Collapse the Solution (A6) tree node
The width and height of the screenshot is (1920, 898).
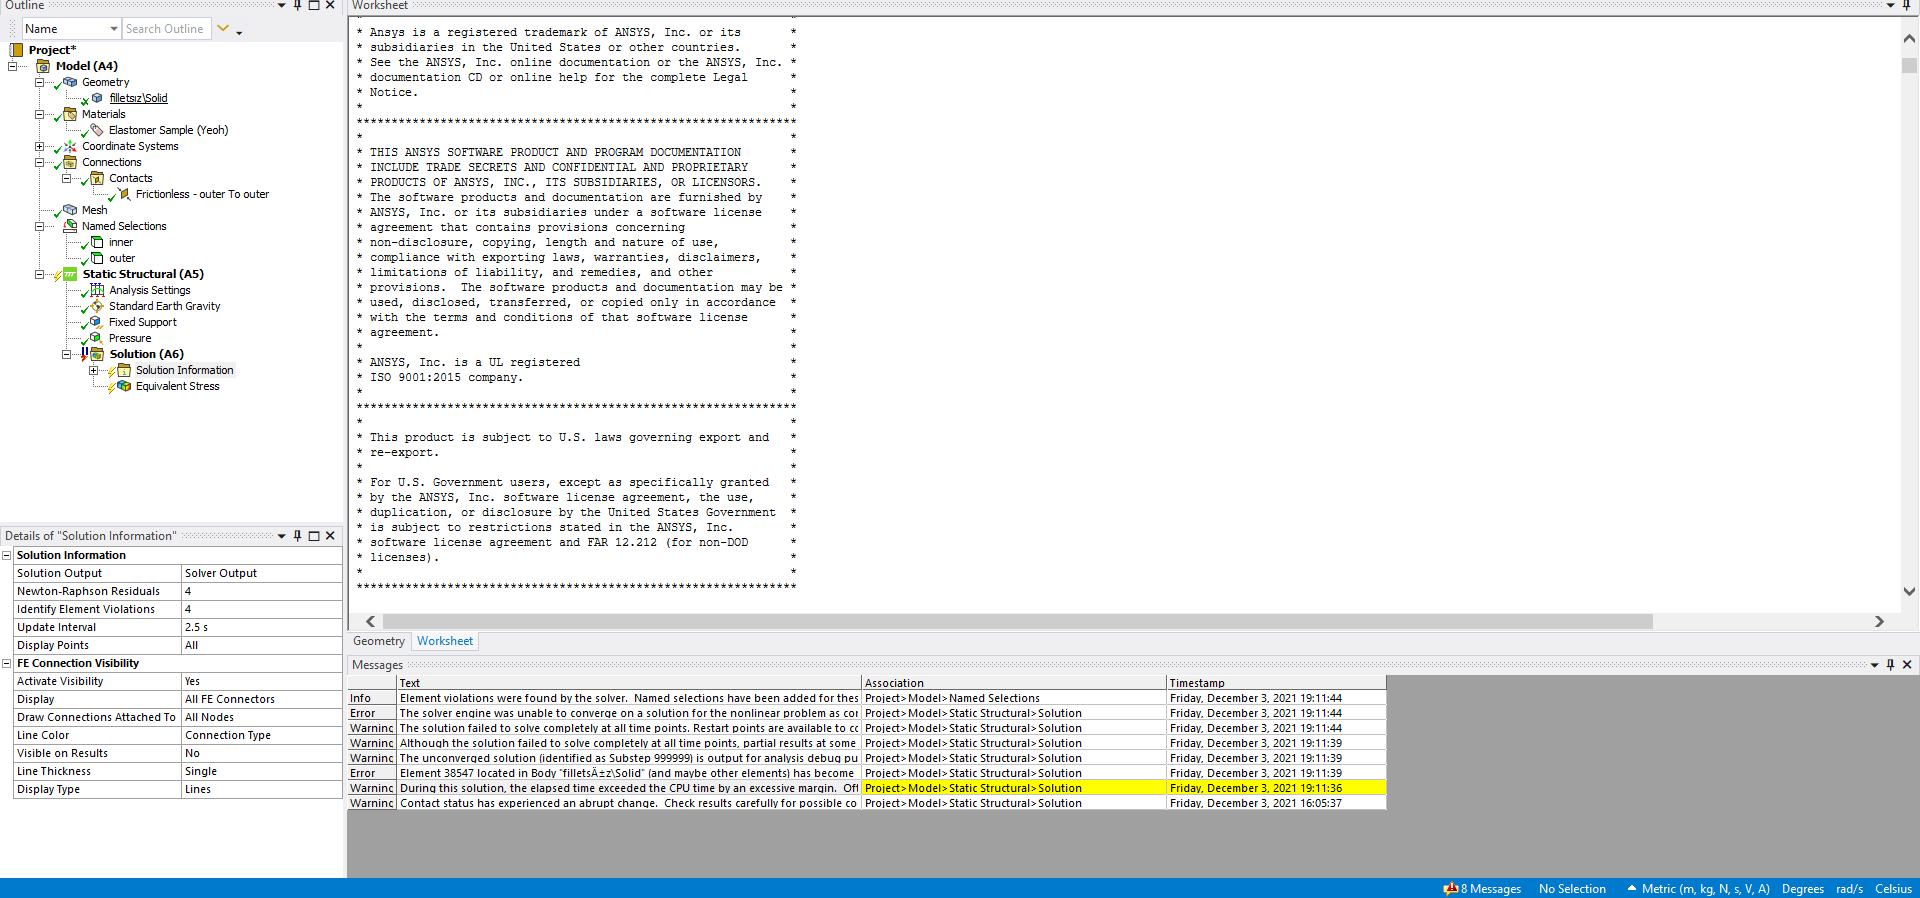(x=66, y=354)
